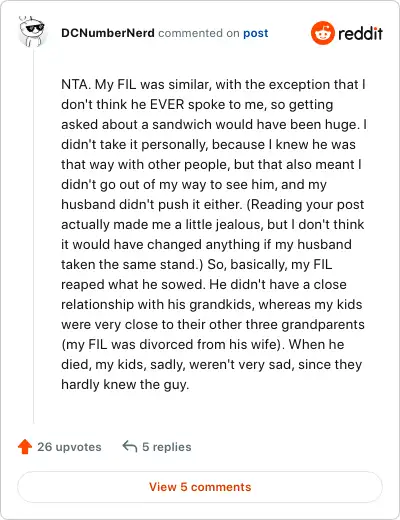Open the "View 5 comments" button
Screen dimensions: 400x520
[200, 487]
